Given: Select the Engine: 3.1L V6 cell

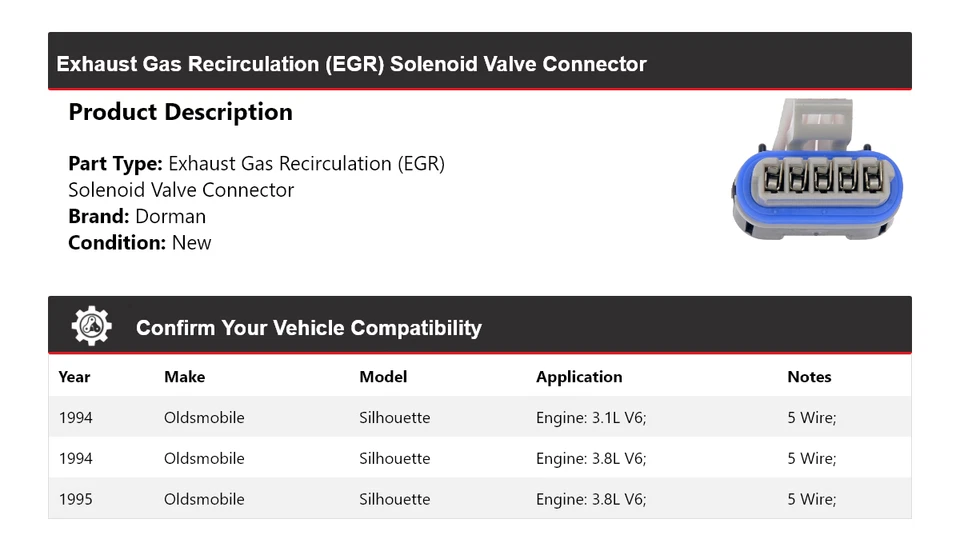Looking at the screenshot, I should [591, 418].
